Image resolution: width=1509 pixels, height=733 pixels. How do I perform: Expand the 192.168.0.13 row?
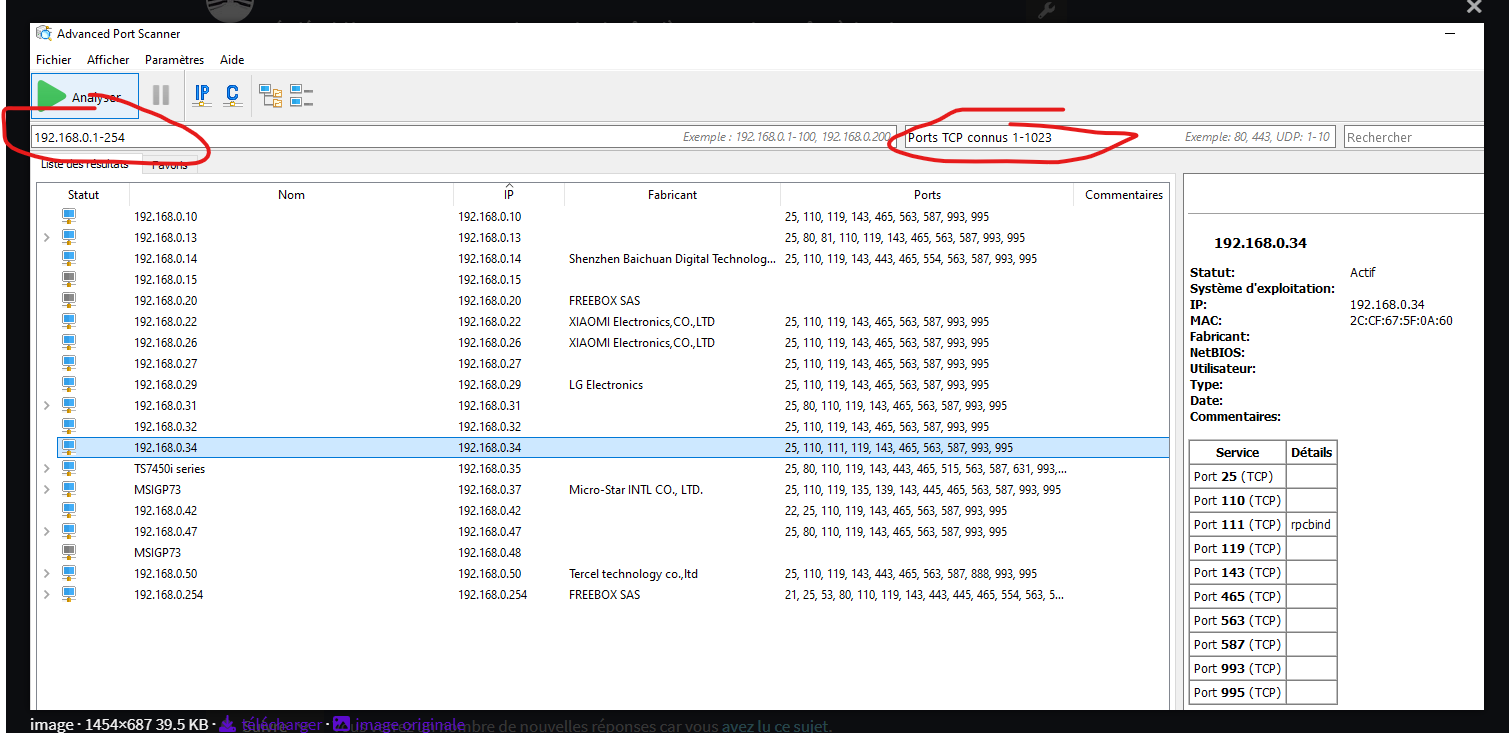(x=47, y=238)
